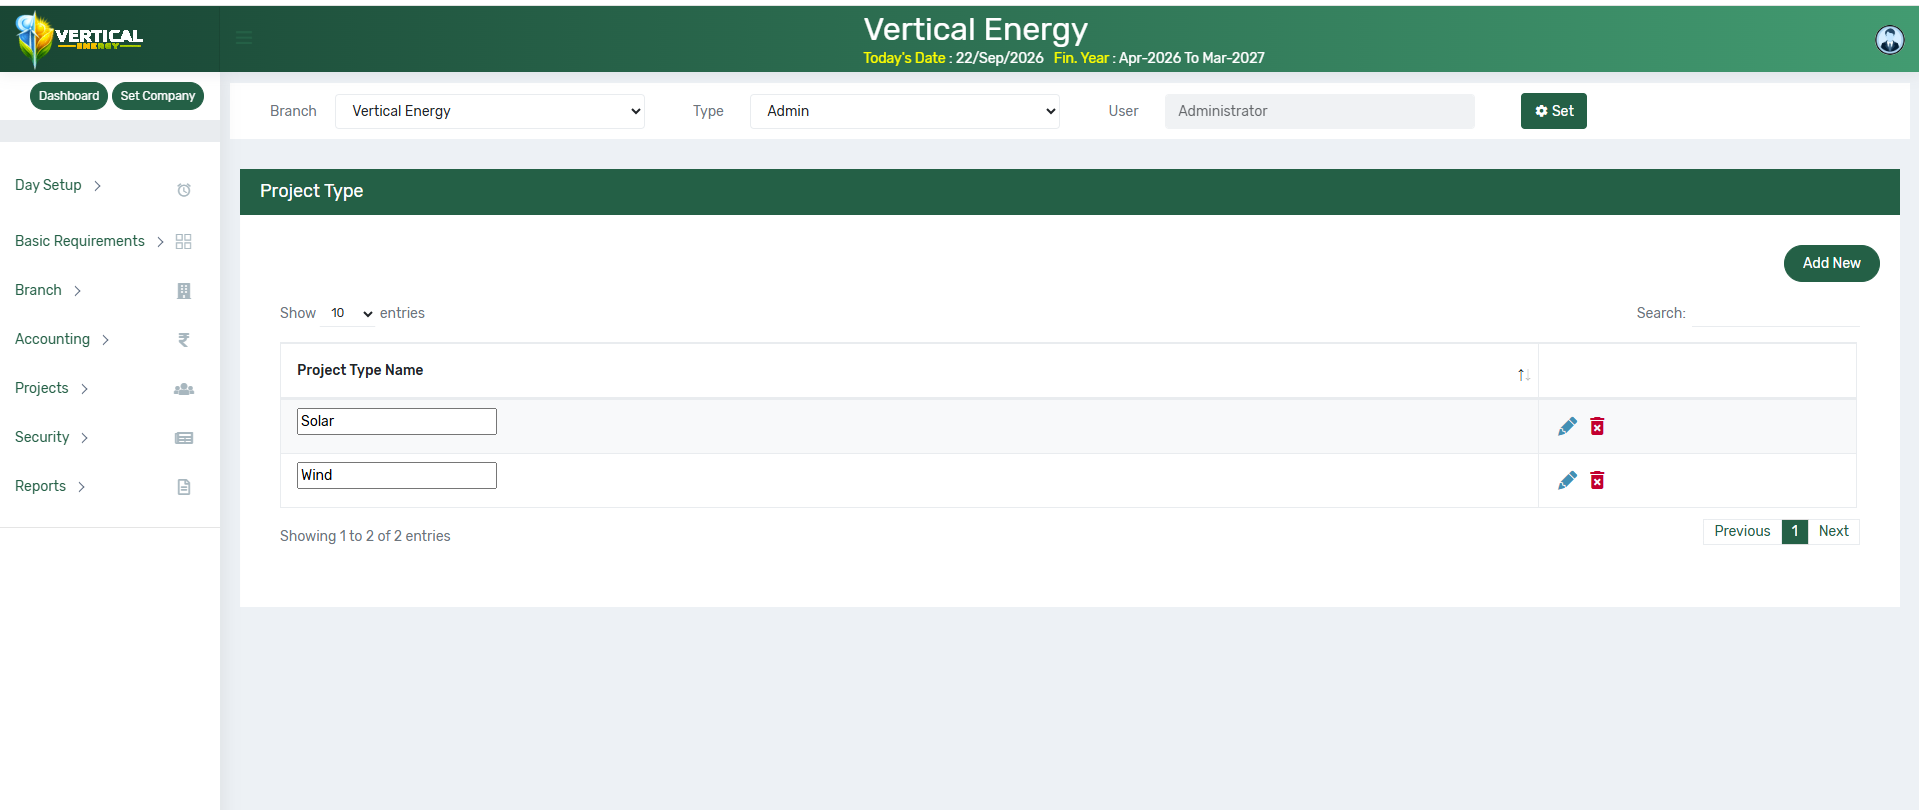This screenshot has width=1919, height=810.
Task: Toggle the hamburger sidebar menu icon
Action: (244, 38)
